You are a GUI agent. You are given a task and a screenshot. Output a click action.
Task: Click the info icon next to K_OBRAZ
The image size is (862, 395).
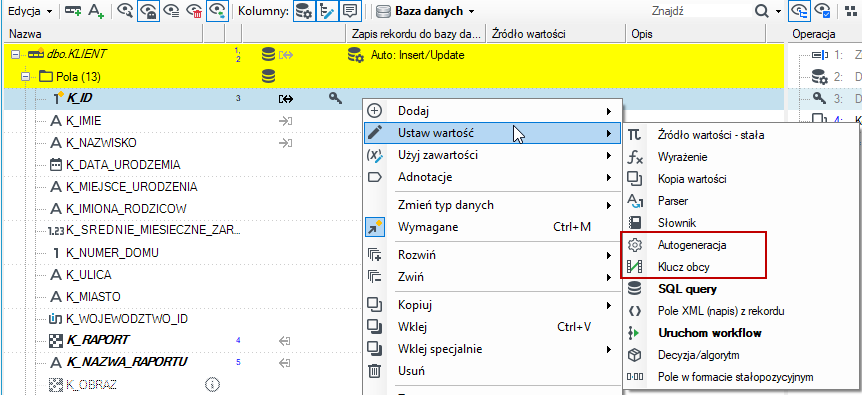tap(212, 384)
